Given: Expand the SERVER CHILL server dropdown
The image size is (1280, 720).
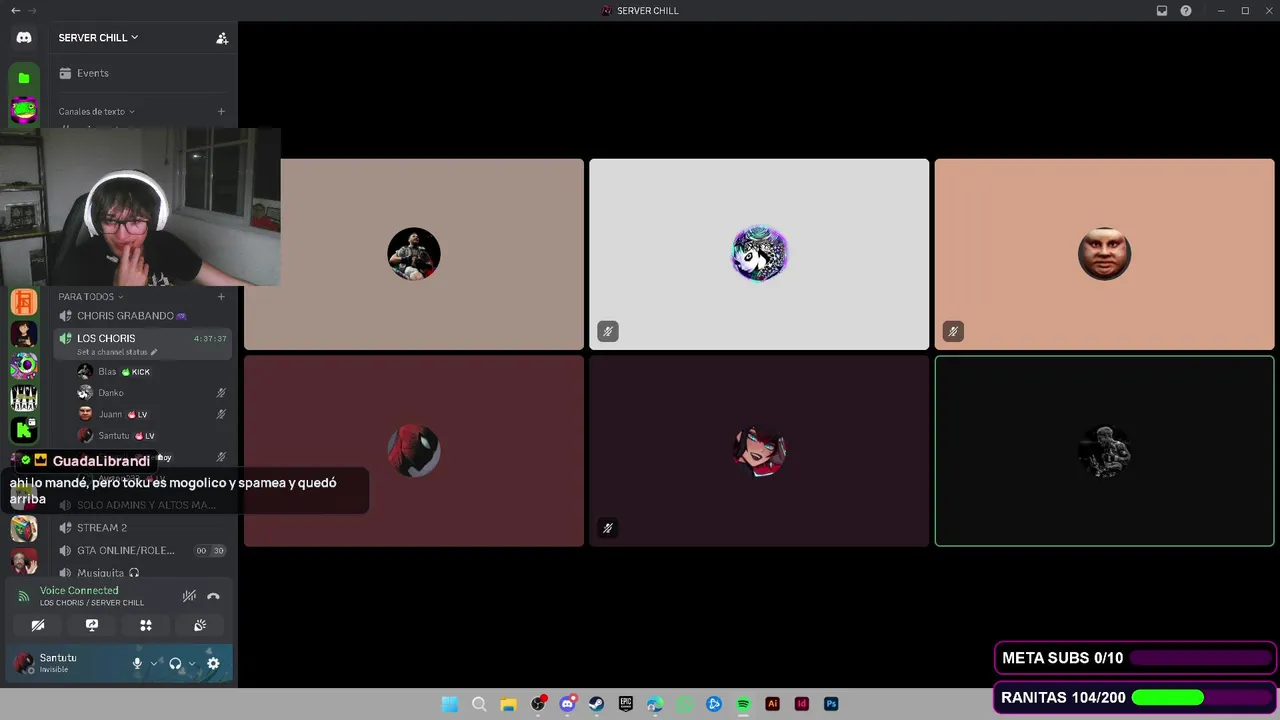Looking at the screenshot, I should (x=99, y=38).
